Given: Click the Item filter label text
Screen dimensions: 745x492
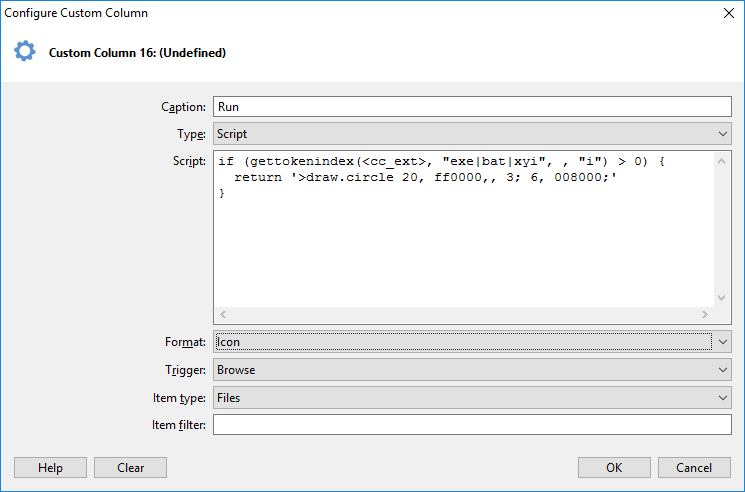Looking at the screenshot, I should click(177, 426).
